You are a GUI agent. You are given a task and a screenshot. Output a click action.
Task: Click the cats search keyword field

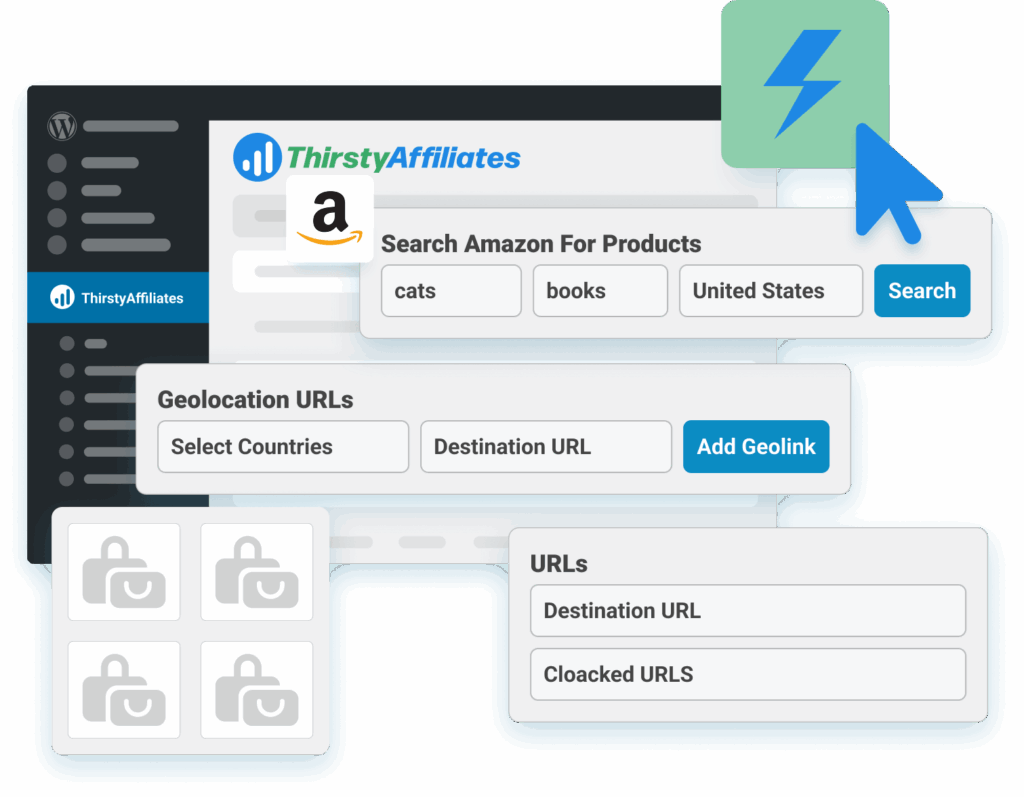pos(451,291)
